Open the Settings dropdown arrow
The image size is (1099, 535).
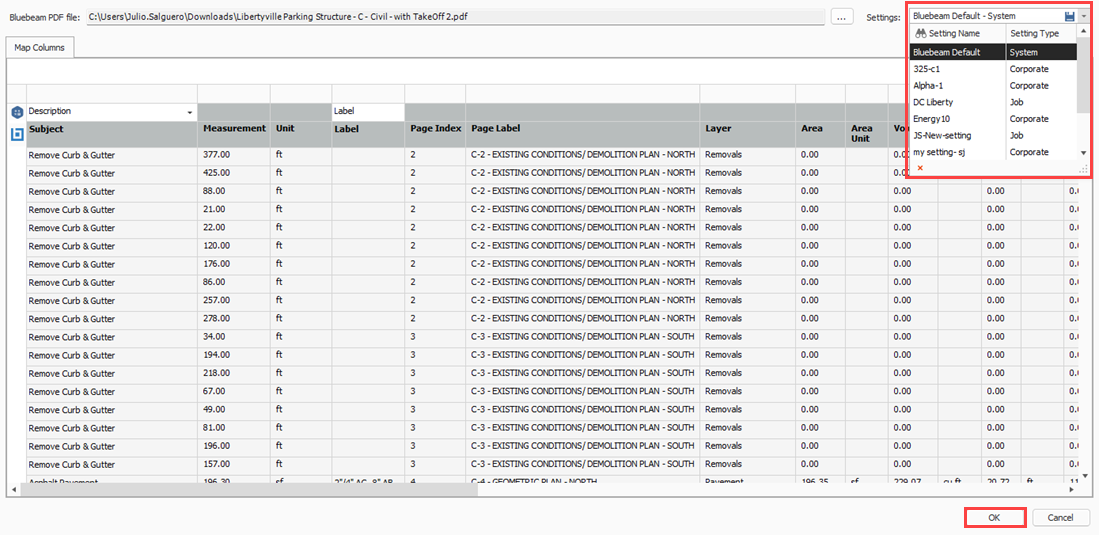click(x=1084, y=17)
